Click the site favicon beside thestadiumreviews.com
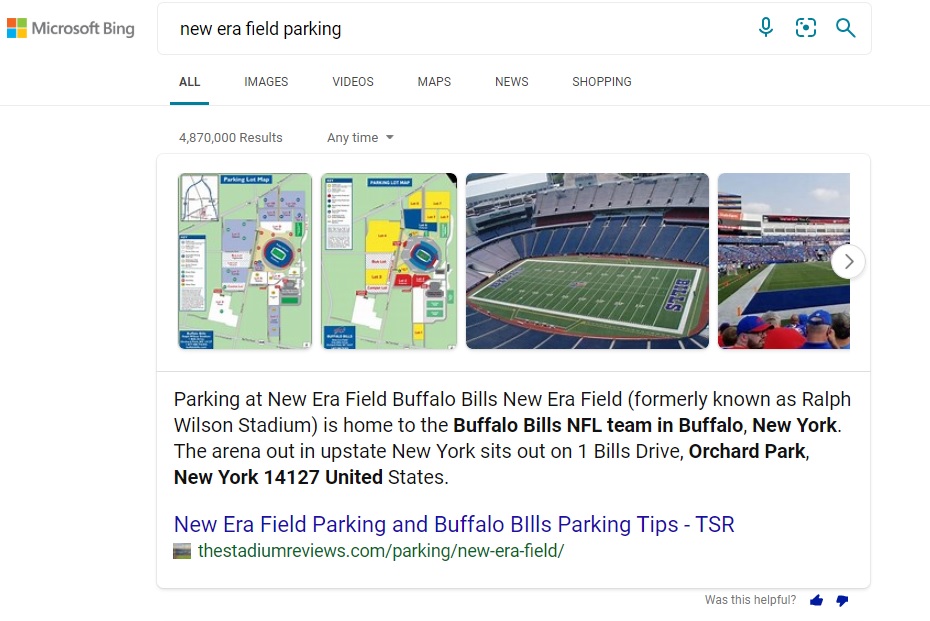Image resolution: width=930 pixels, height=621 pixels. tap(182, 551)
